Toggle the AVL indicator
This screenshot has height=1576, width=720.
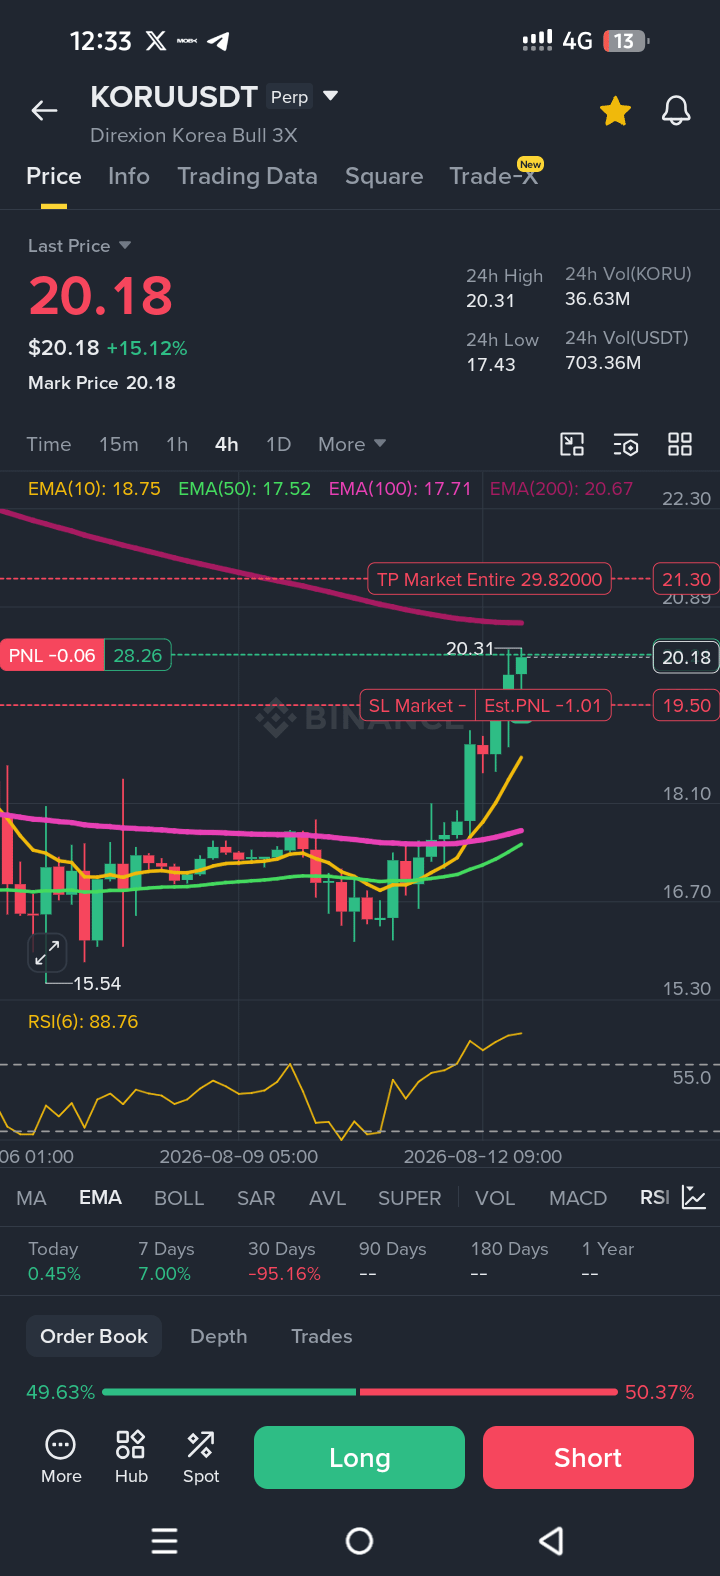coord(327,1198)
